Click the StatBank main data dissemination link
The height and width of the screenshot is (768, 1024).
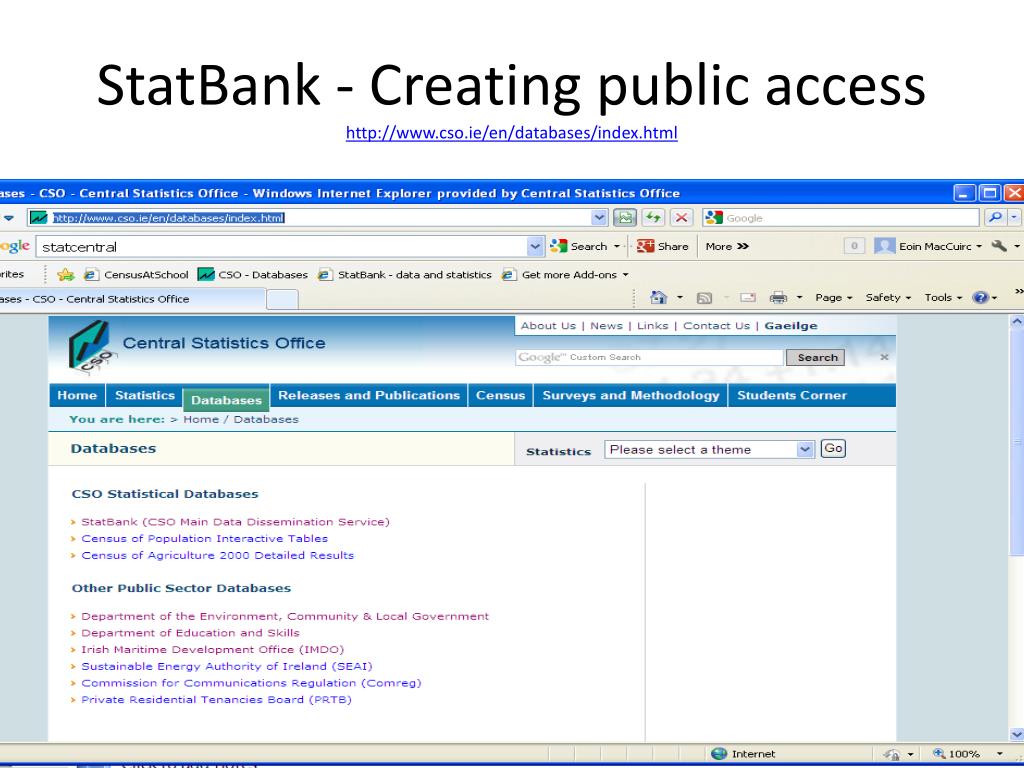pos(235,522)
